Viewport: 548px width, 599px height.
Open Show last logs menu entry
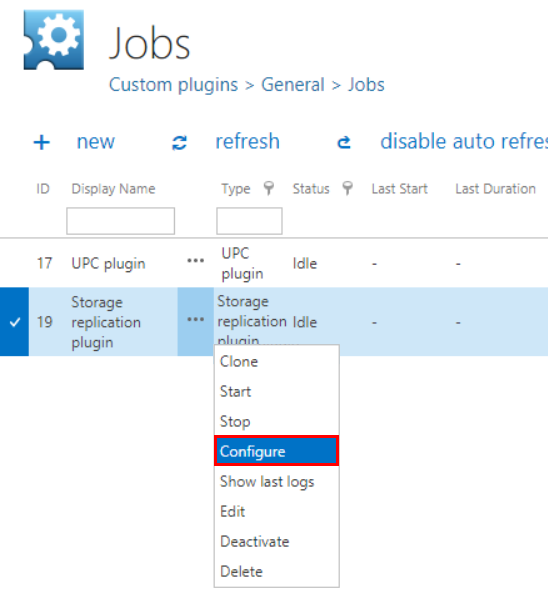point(276,481)
